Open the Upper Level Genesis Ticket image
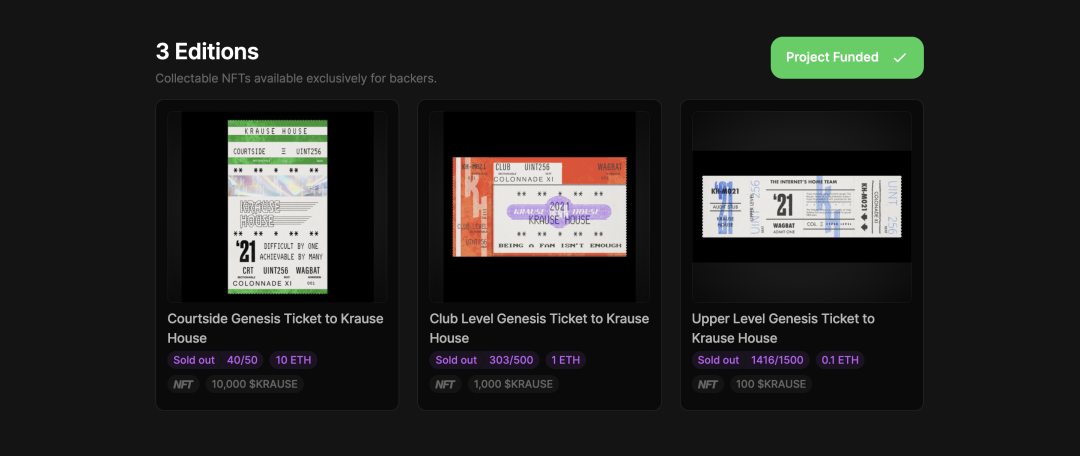 tap(802, 207)
